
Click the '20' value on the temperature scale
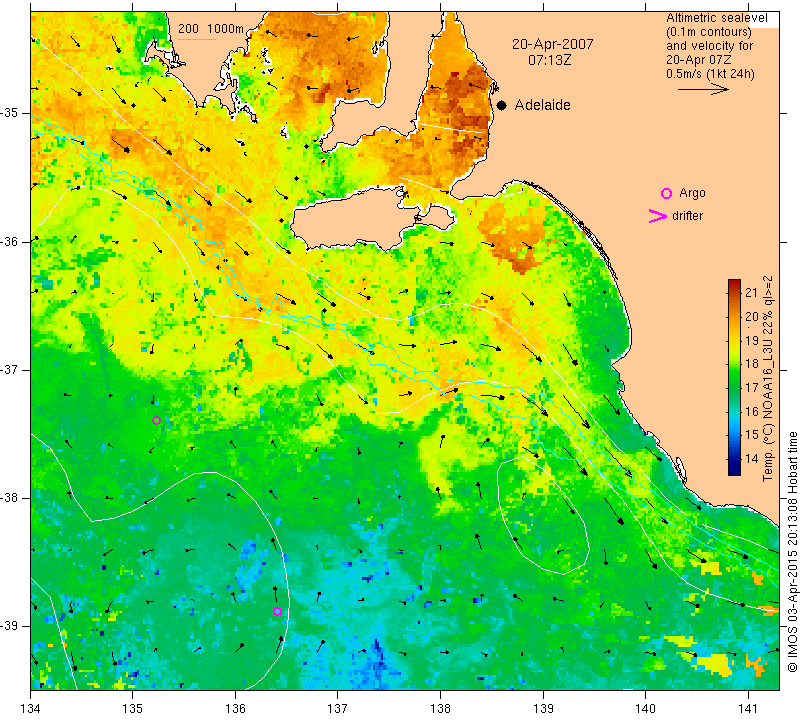(752, 316)
